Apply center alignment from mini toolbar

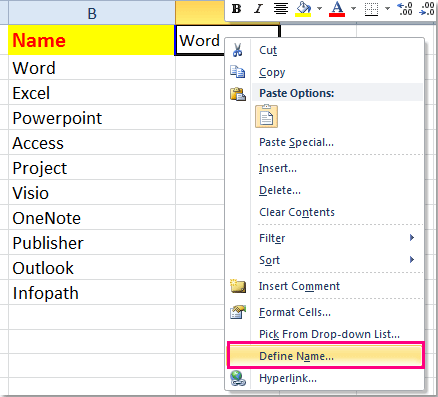pos(281,9)
